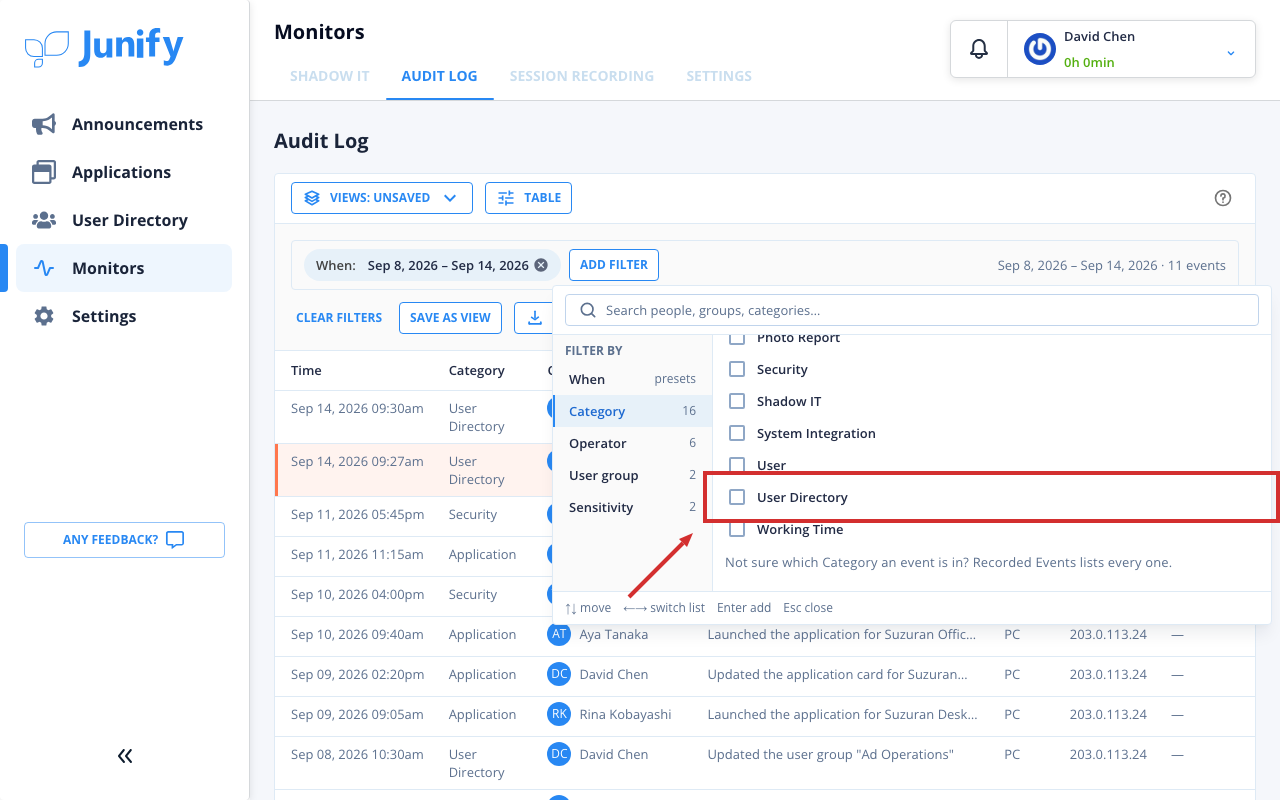Viewport: 1280px width, 800px height.
Task: Select the When filter option
Action: tap(632, 379)
